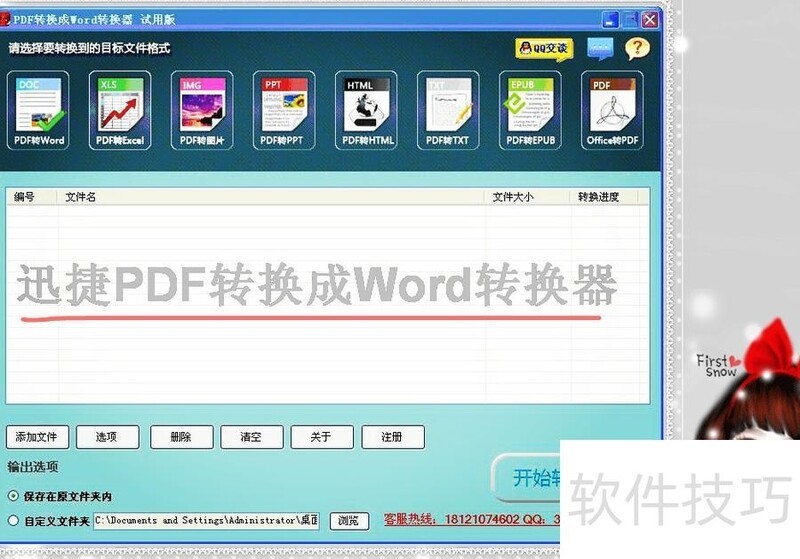Viewport: 800px width, 559px height.
Task: Select the Office转PDF conversion icon
Action: pyautogui.click(x=612, y=110)
